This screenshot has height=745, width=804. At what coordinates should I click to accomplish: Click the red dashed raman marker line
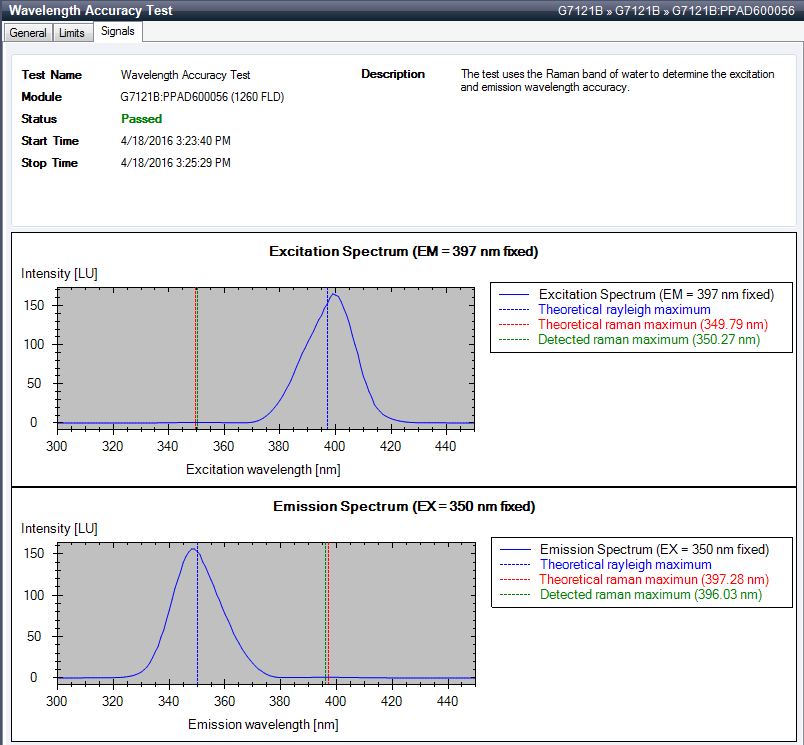tap(196, 360)
